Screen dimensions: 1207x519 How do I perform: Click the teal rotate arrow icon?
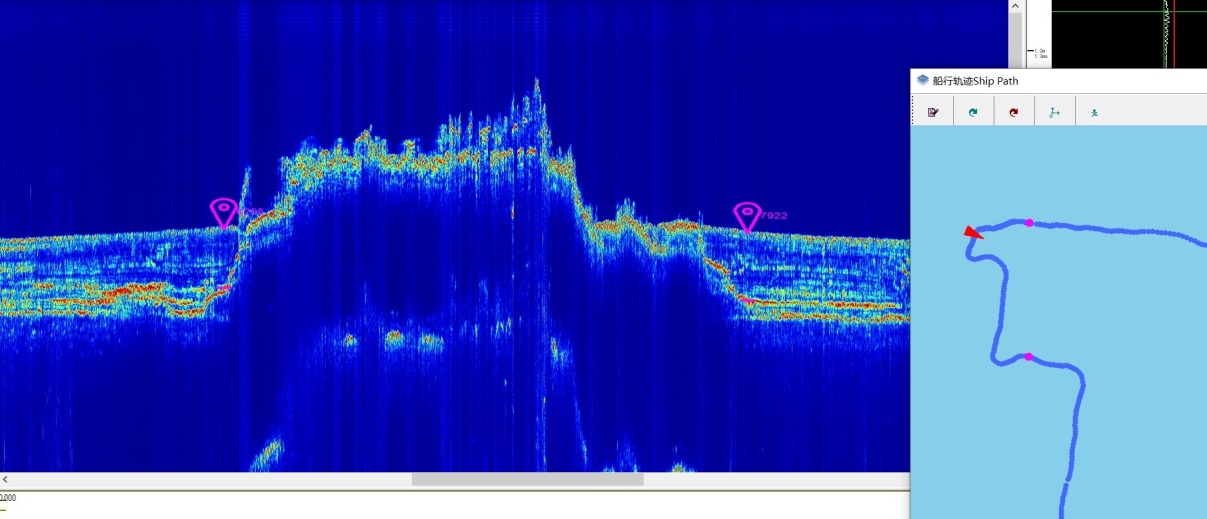[973, 112]
